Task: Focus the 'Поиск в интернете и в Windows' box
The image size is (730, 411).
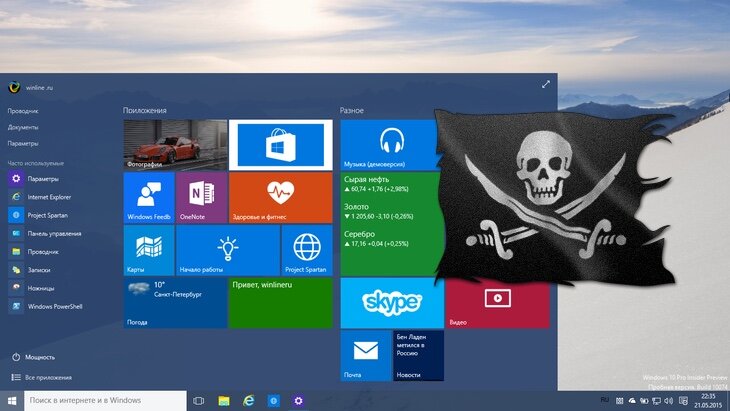Action: point(105,401)
